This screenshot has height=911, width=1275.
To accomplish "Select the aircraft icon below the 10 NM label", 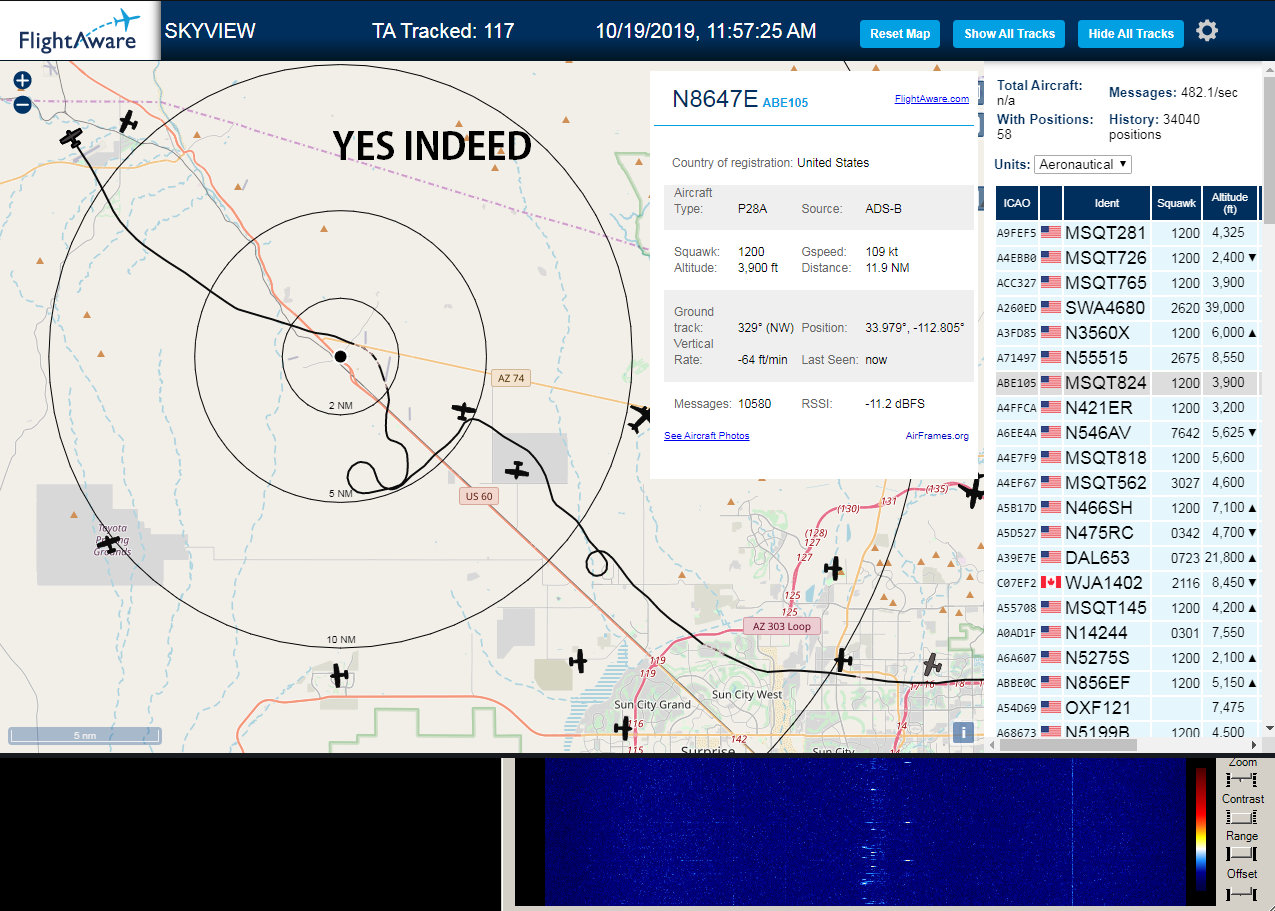I will click(x=340, y=675).
